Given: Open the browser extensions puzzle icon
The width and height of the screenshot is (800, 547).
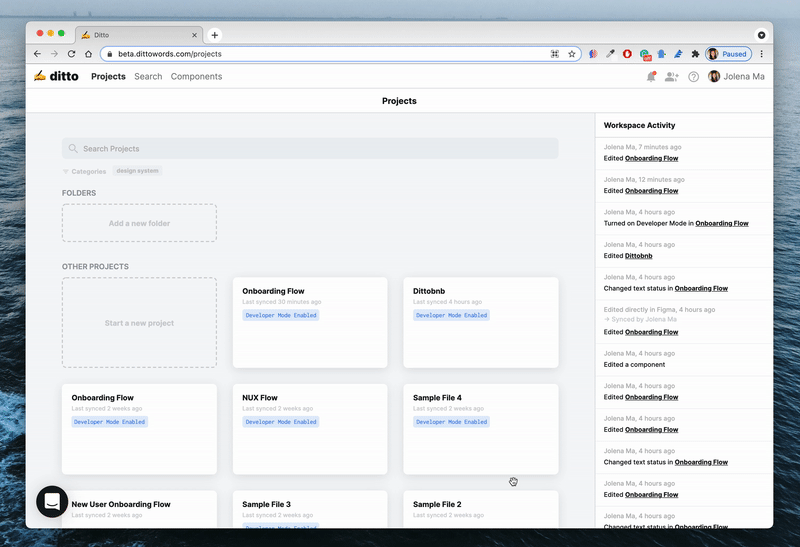Looking at the screenshot, I should tap(695, 54).
